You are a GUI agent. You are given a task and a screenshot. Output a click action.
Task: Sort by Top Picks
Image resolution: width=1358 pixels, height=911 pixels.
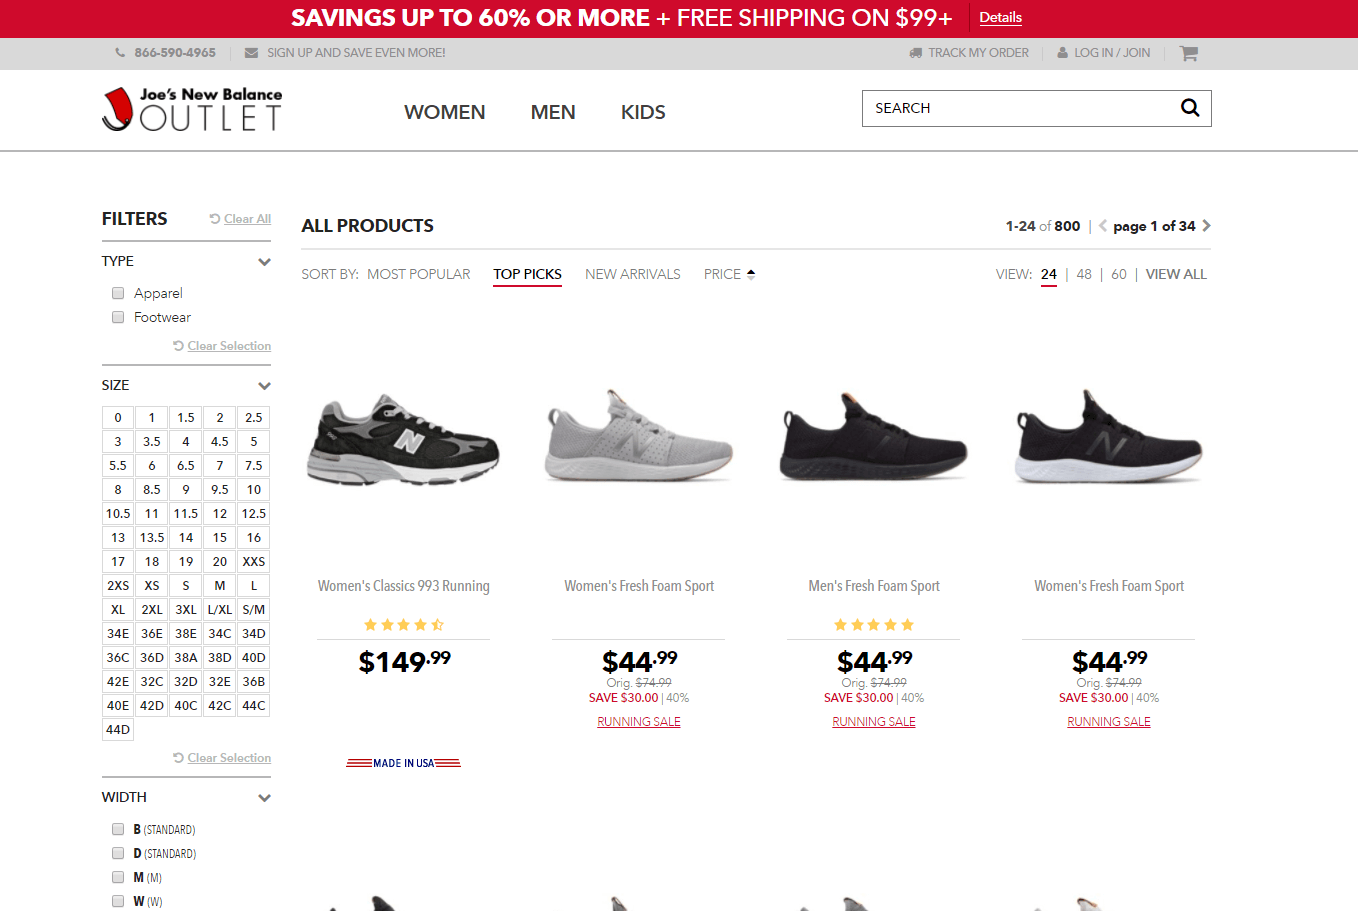[527, 274]
